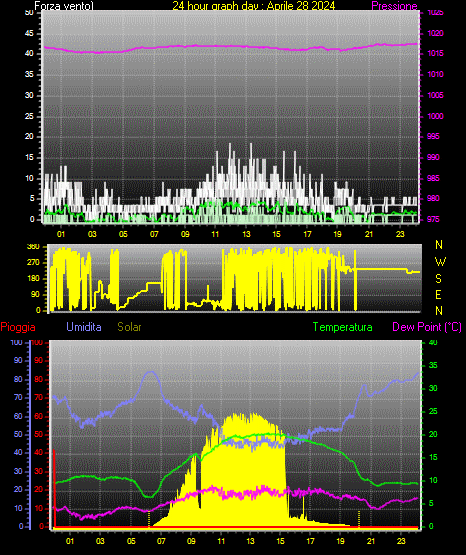Click the 'Solar' legend label
Viewport: 466px width, 555px height.
[129, 327]
